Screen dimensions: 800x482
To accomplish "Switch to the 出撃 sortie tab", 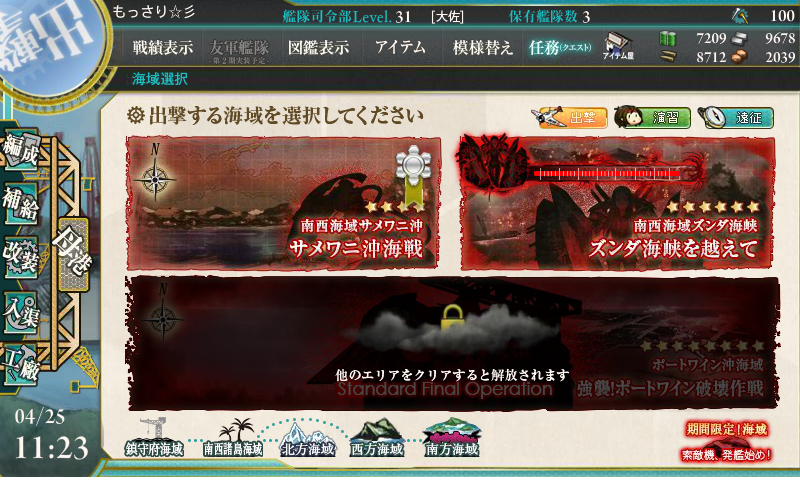I will point(569,117).
